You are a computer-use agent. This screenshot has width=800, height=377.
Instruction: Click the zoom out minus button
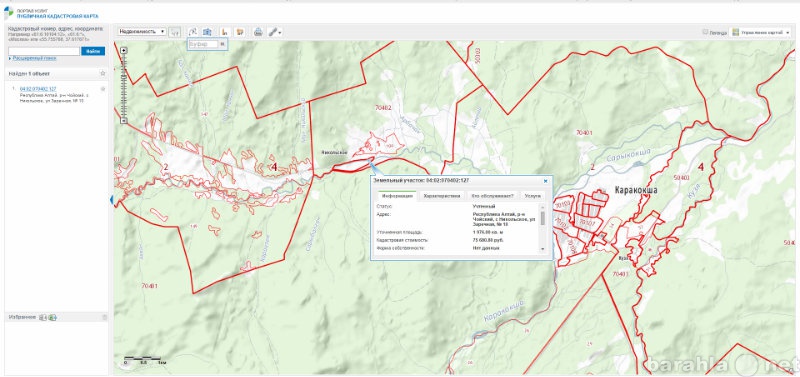[123, 120]
